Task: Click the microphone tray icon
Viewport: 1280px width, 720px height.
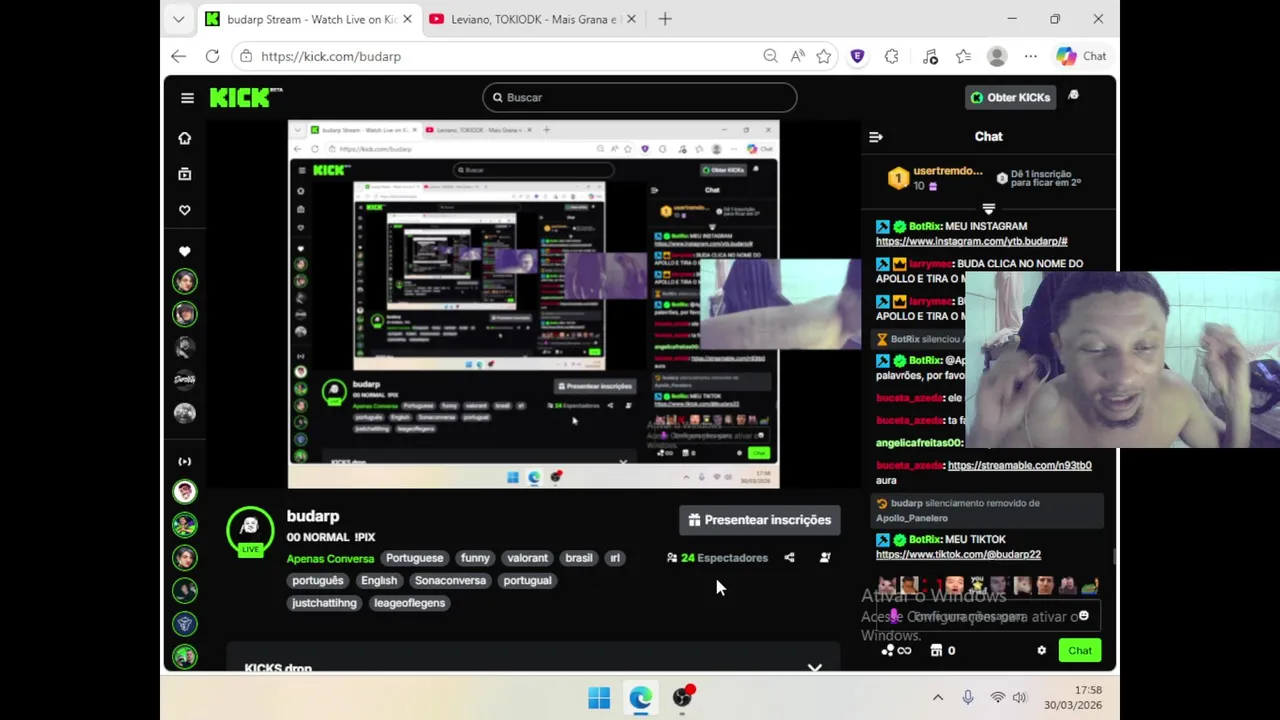Action: pos(968,698)
